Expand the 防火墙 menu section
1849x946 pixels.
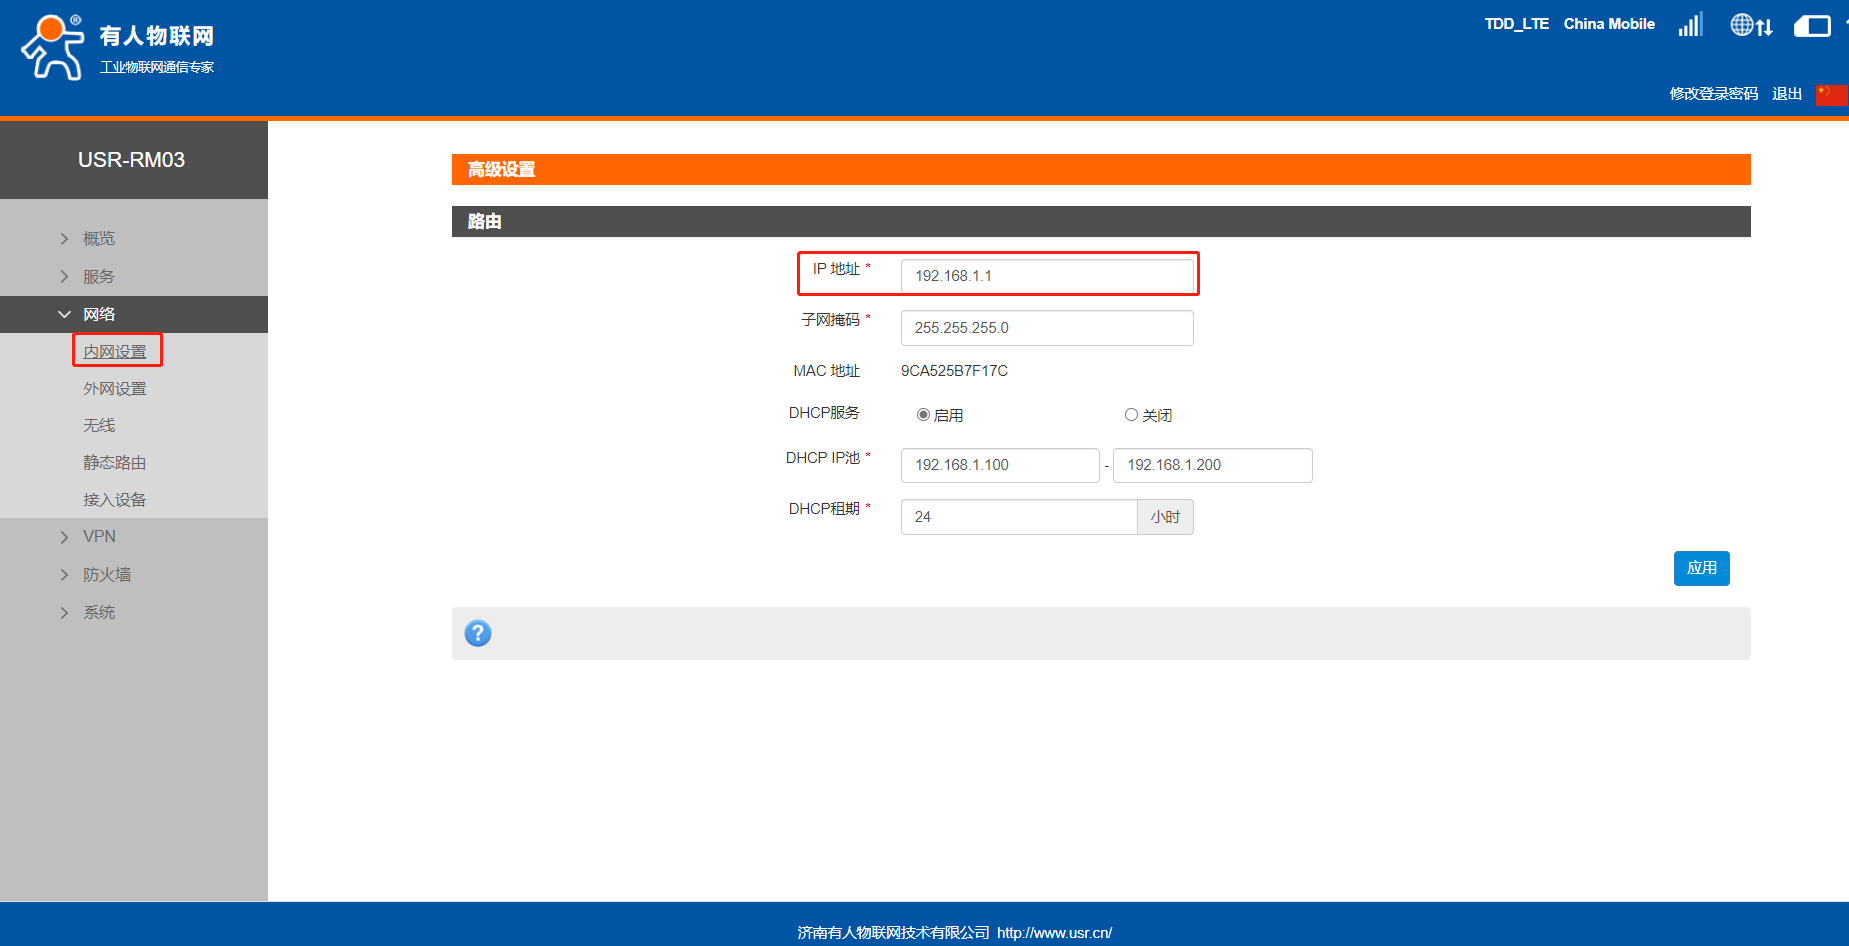click(x=107, y=575)
